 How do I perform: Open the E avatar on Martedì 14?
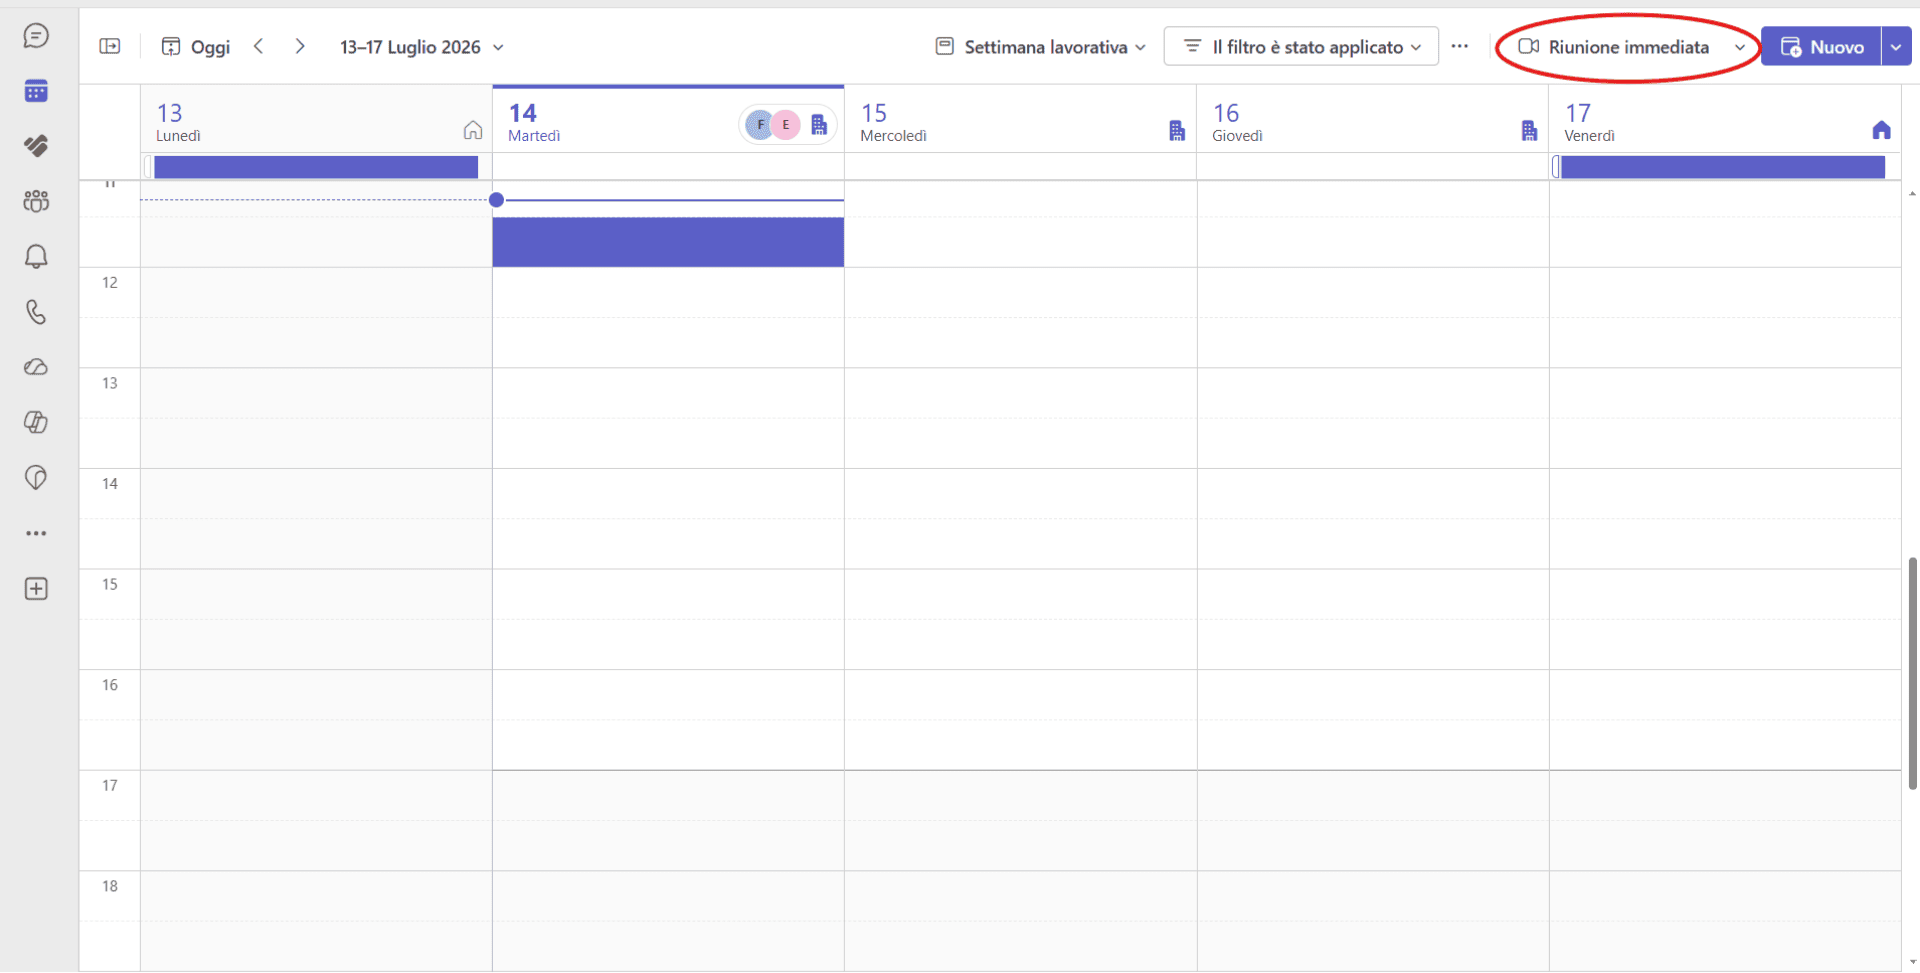(786, 125)
